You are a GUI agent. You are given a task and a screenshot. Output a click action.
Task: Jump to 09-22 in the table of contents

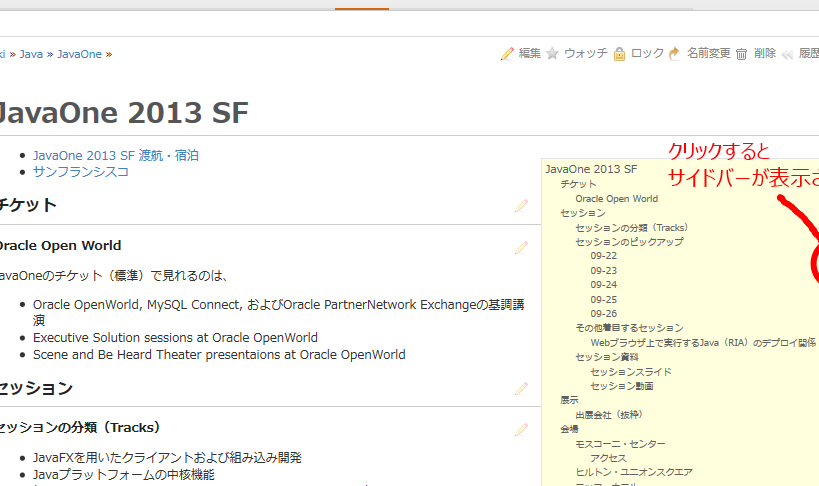(603, 256)
